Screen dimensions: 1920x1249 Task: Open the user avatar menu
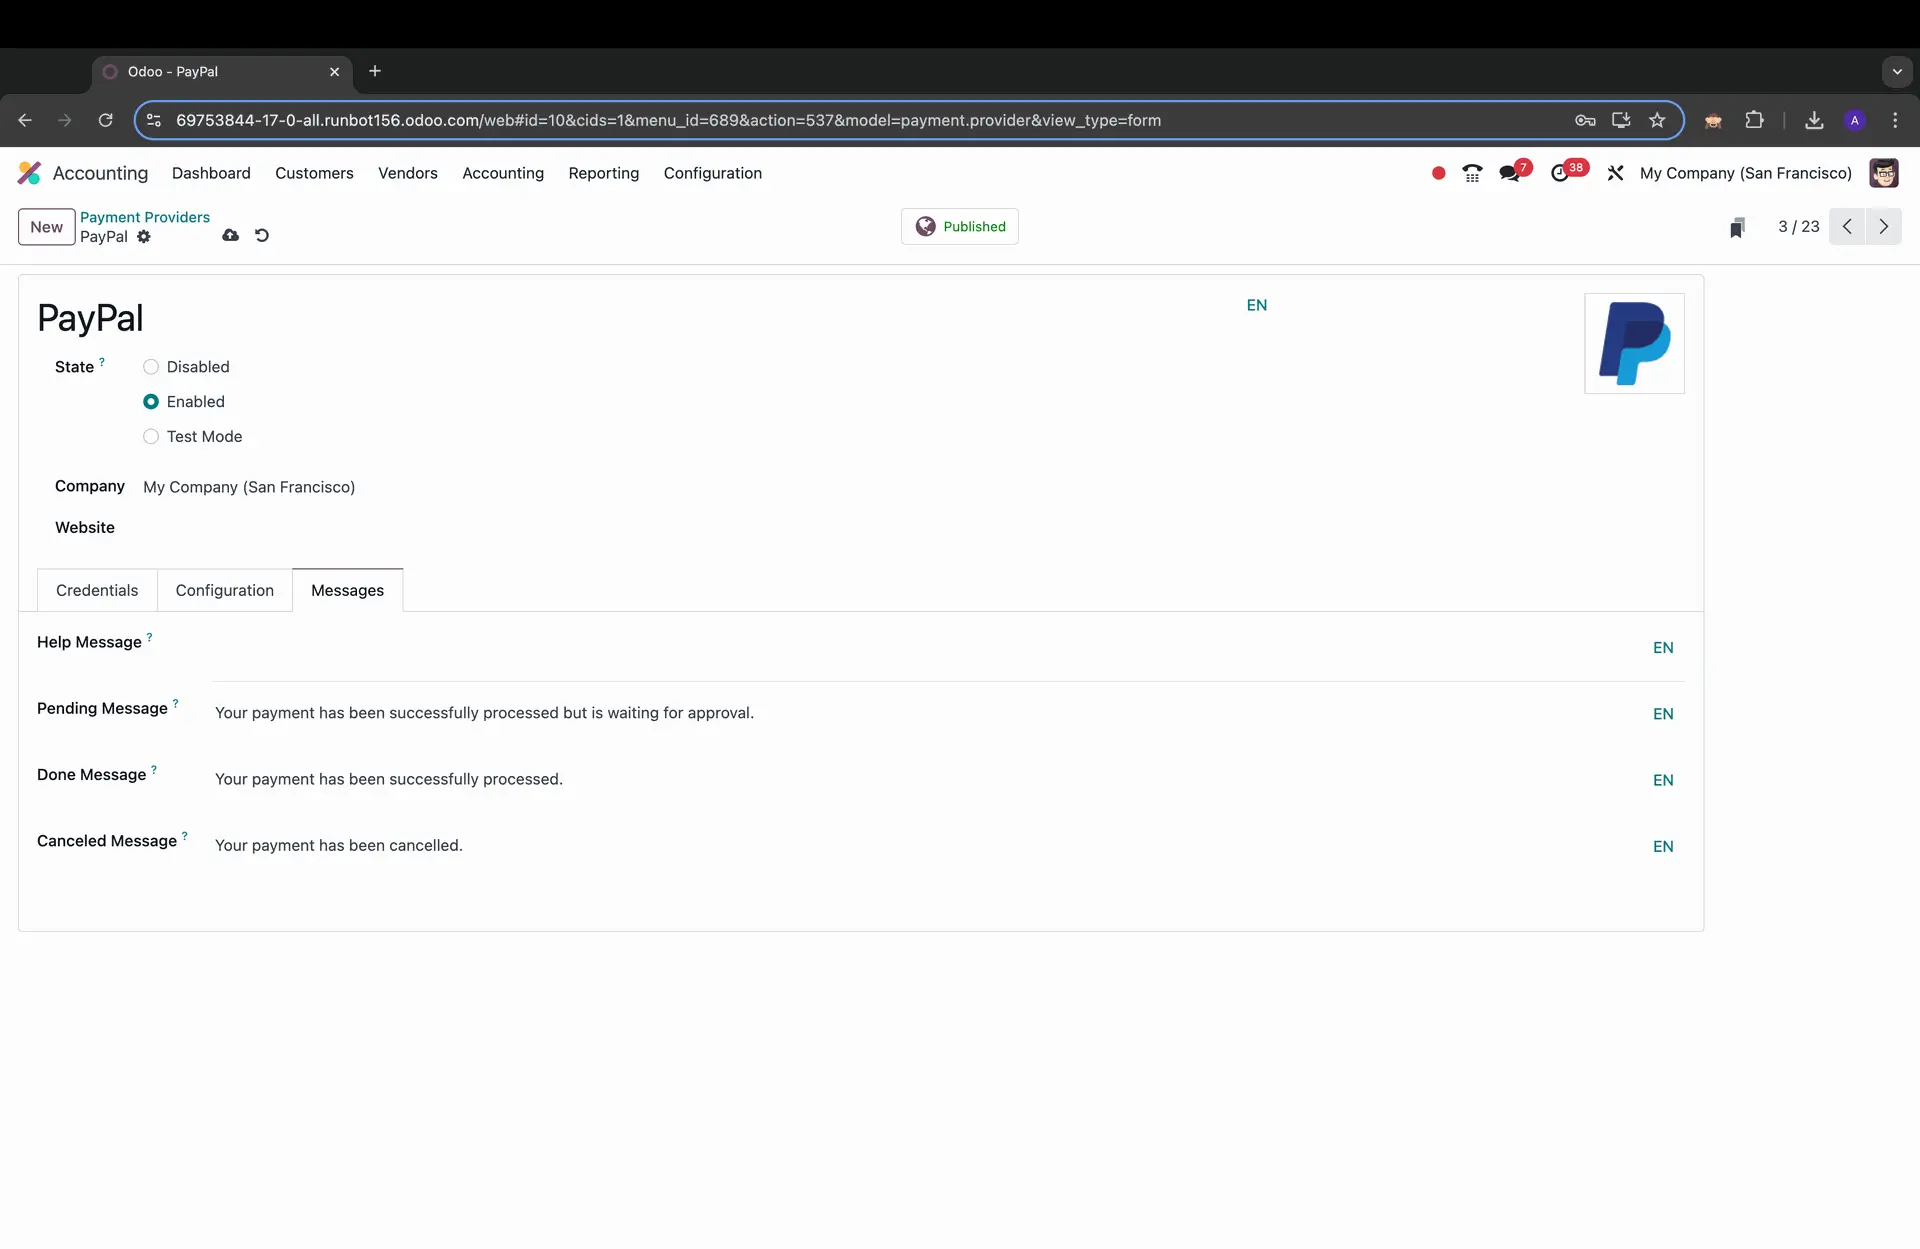pos(1884,173)
